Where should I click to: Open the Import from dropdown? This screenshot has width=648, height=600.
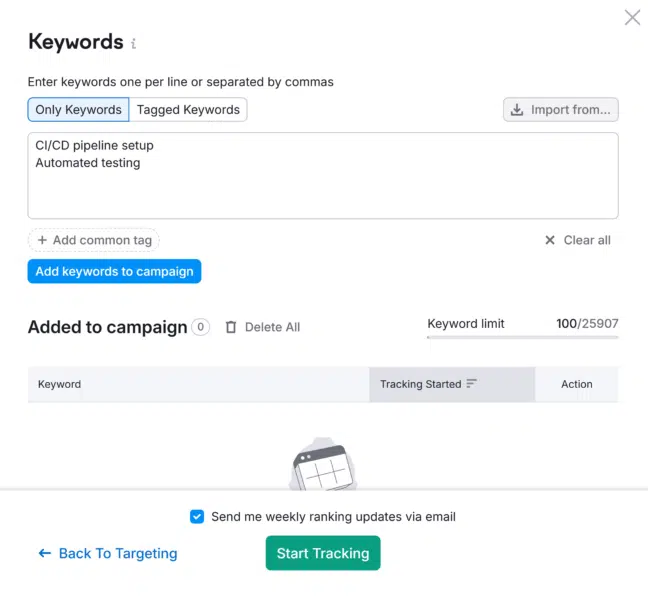(x=561, y=110)
